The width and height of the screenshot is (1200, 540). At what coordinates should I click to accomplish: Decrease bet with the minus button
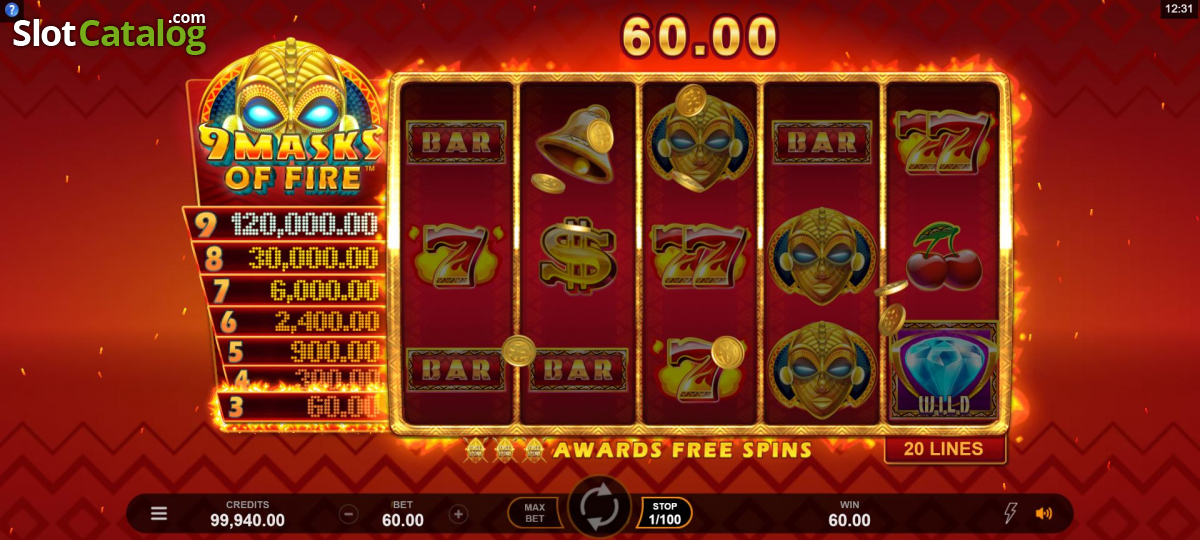(x=349, y=514)
